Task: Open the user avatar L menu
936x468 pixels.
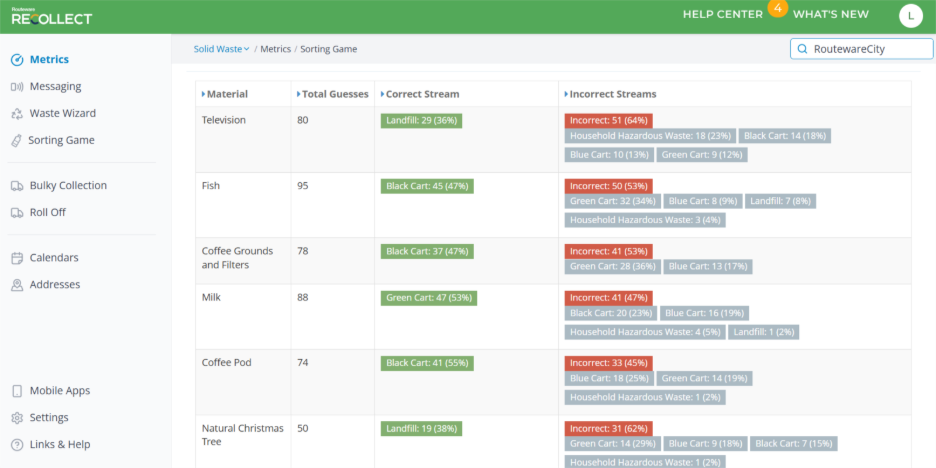Action: (x=910, y=16)
